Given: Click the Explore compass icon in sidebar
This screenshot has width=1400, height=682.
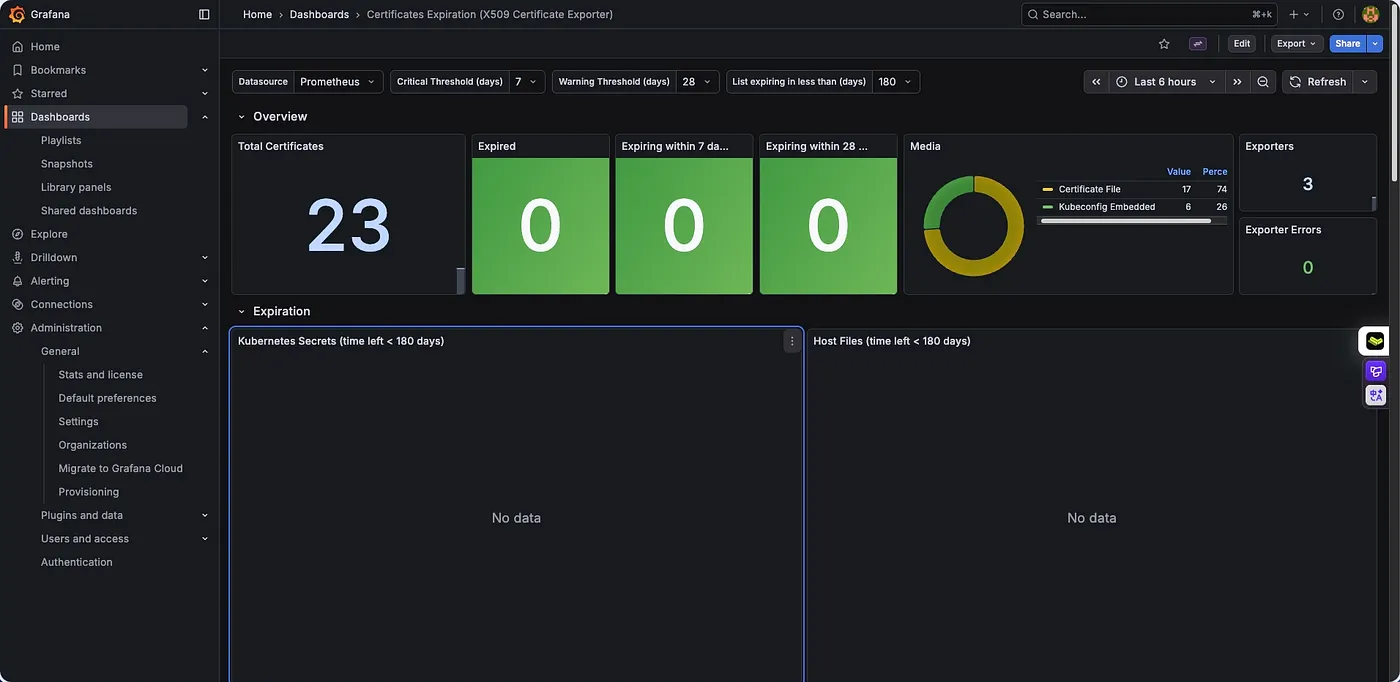Looking at the screenshot, I should tap(17, 234).
